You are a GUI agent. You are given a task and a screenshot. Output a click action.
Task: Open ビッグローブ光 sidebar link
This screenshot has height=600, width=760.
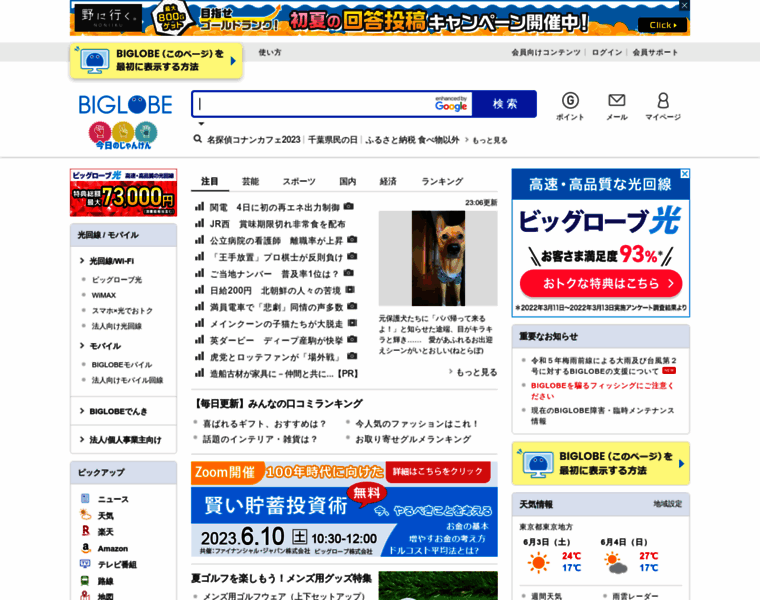[117, 280]
